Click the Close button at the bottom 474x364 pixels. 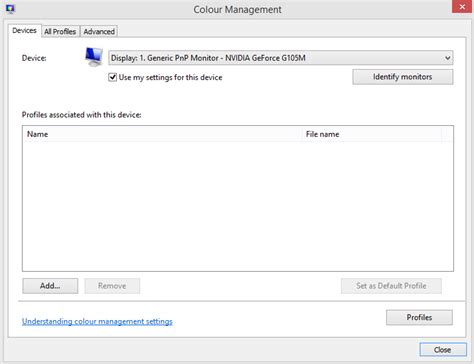(443, 350)
